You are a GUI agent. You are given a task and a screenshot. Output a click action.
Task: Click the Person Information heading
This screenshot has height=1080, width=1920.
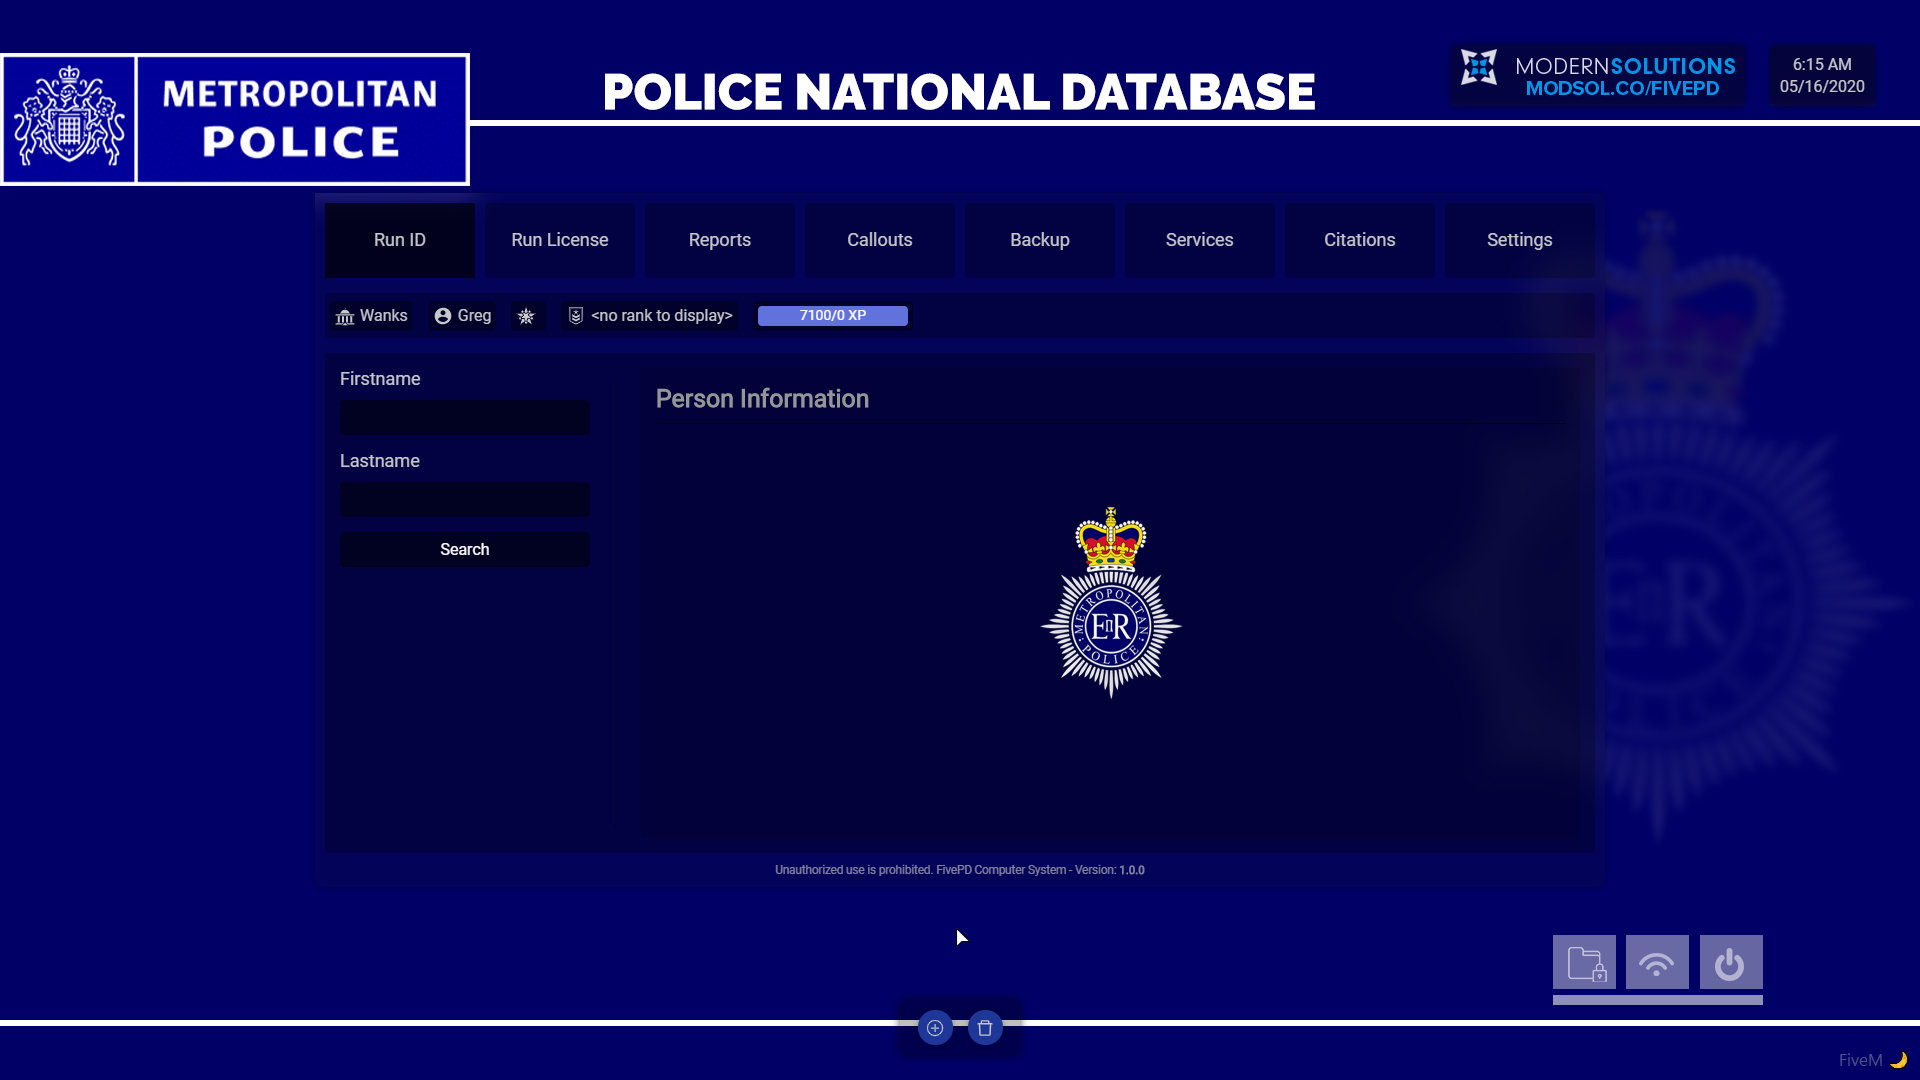click(762, 399)
